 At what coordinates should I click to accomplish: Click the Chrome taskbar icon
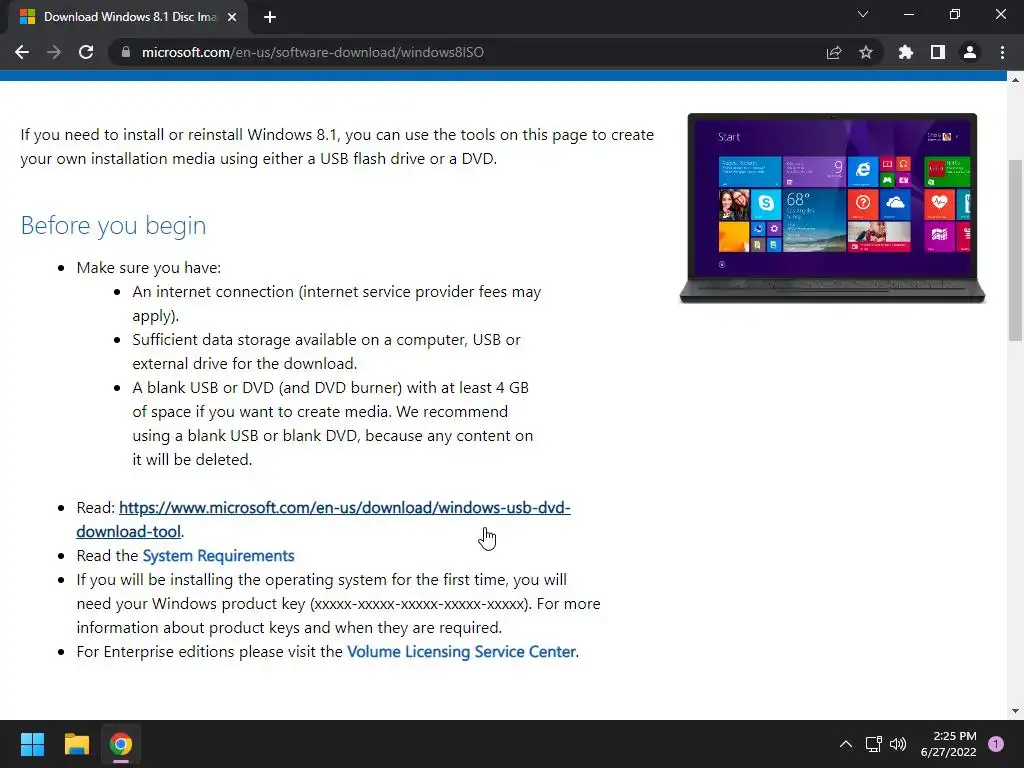coord(121,744)
